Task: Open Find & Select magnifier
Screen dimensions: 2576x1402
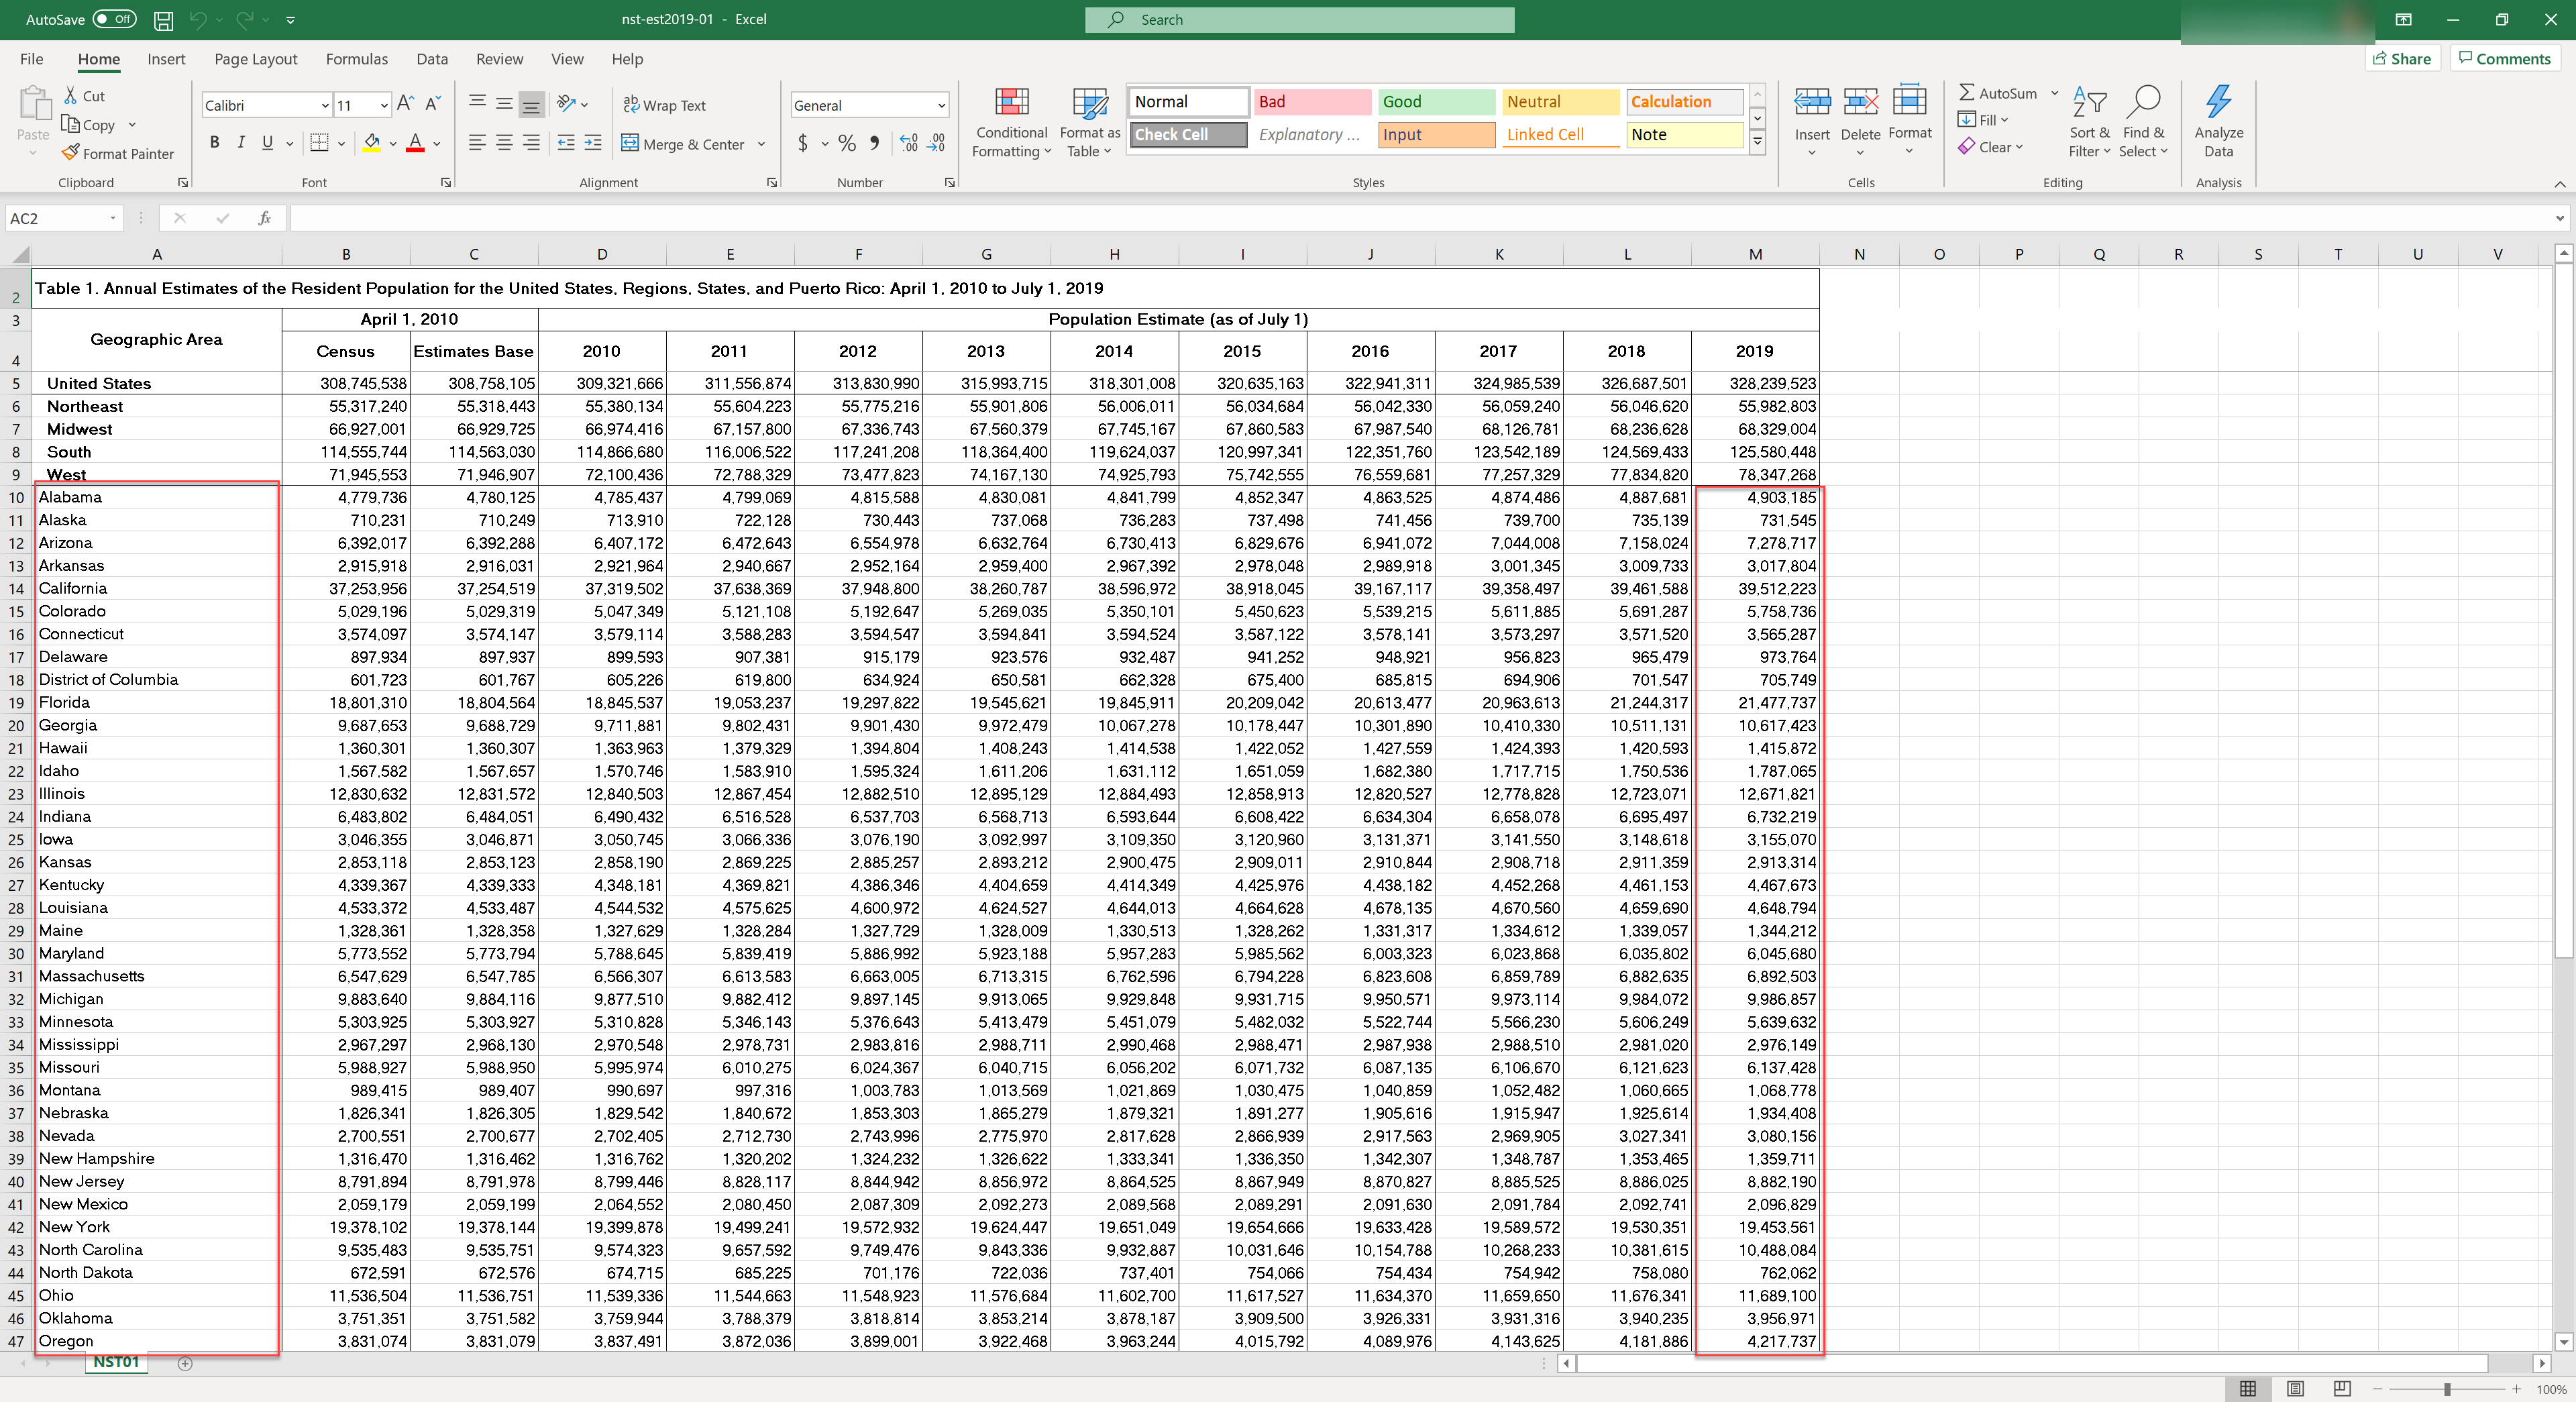Action: pyautogui.click(x=2143, y=122)
